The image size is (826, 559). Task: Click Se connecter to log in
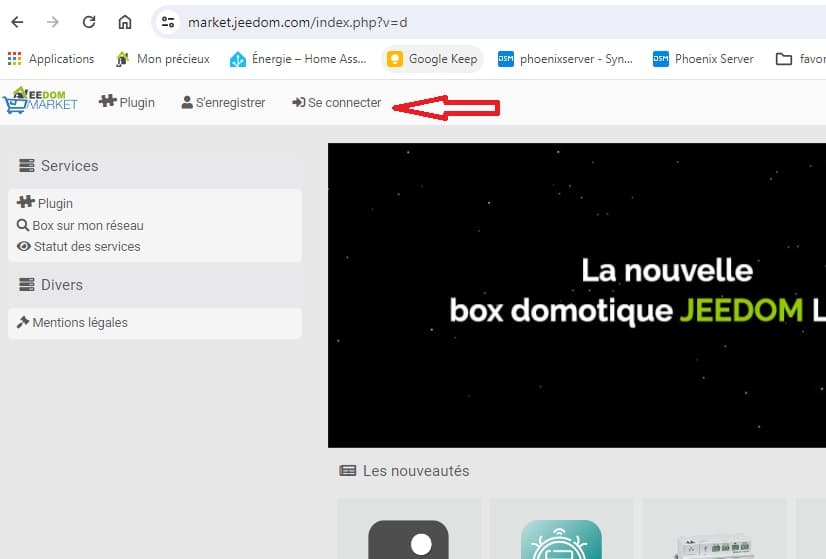337,102
